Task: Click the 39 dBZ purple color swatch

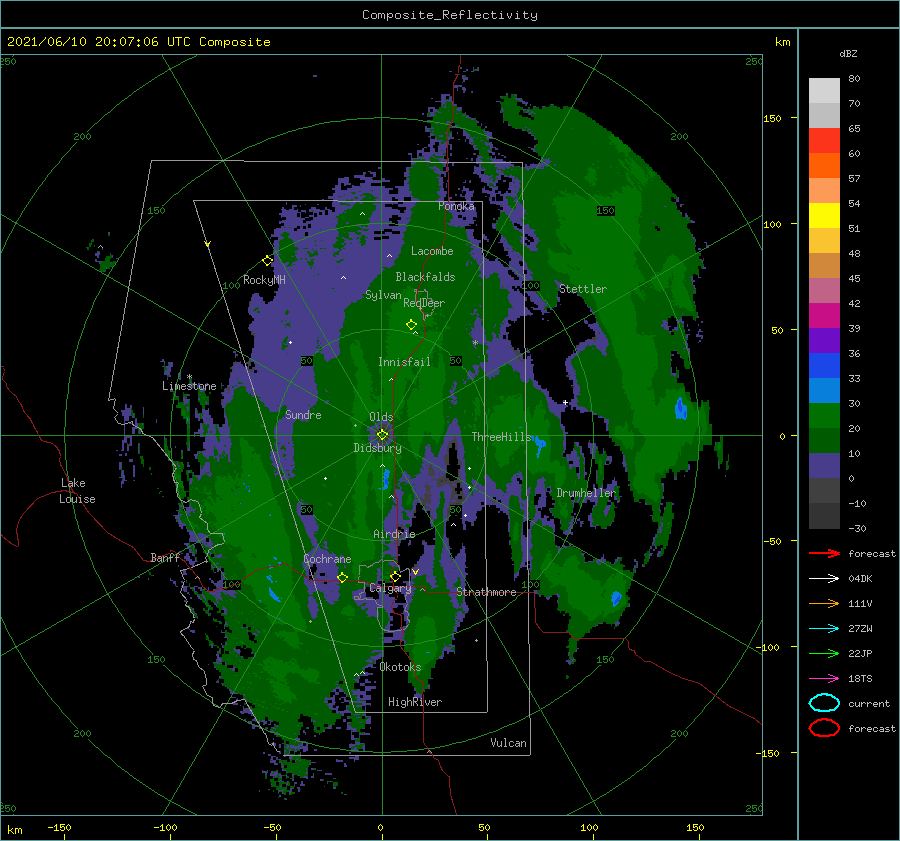Action: pos(824,340)
